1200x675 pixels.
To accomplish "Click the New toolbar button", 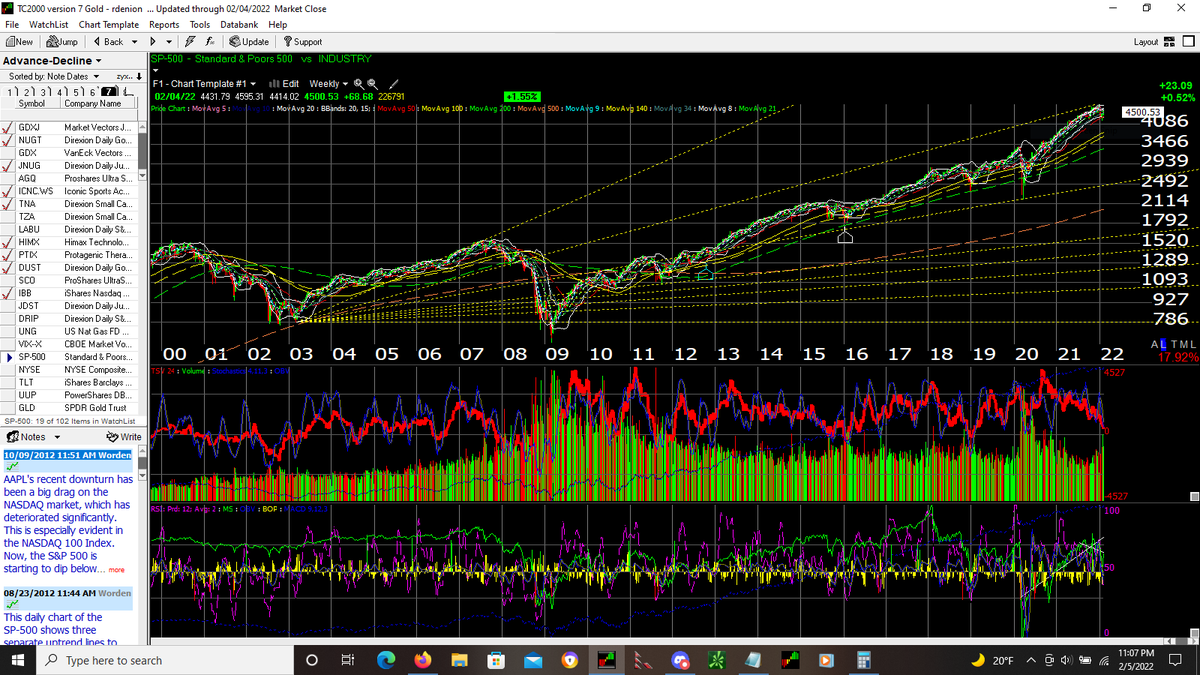I will 20,42.
